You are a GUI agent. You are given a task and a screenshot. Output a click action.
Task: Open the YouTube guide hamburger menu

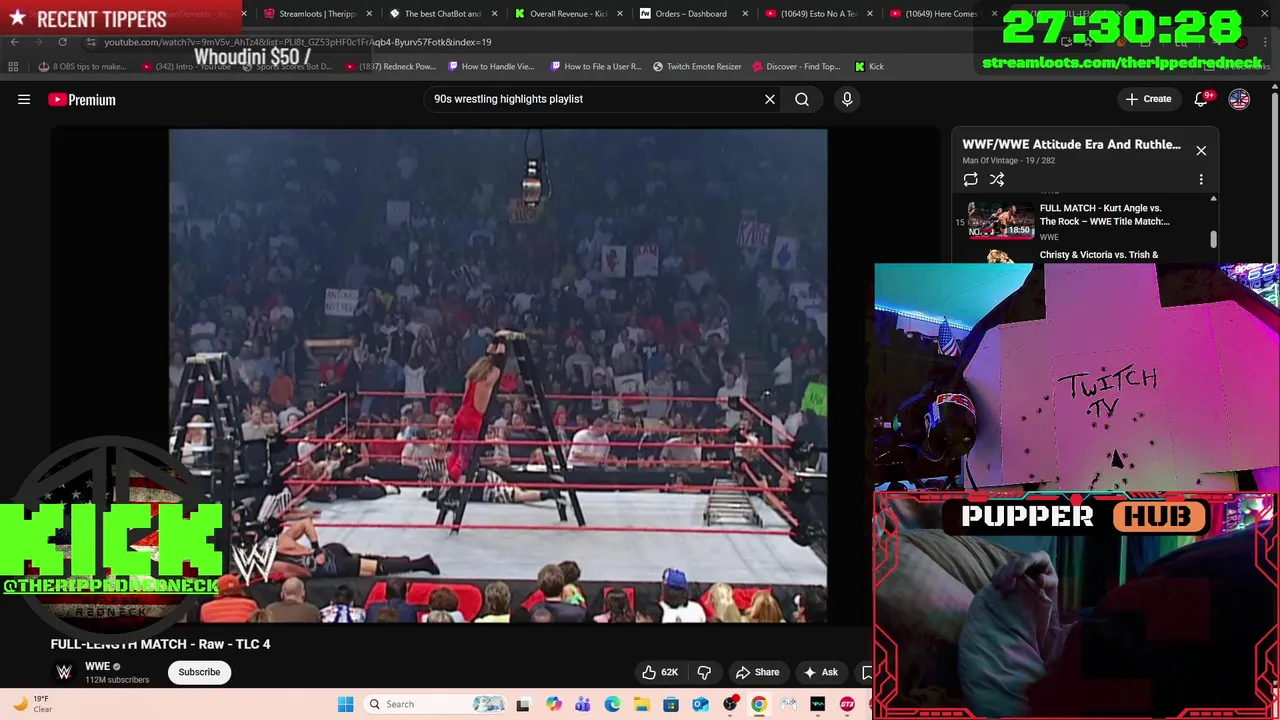(24, 99)
